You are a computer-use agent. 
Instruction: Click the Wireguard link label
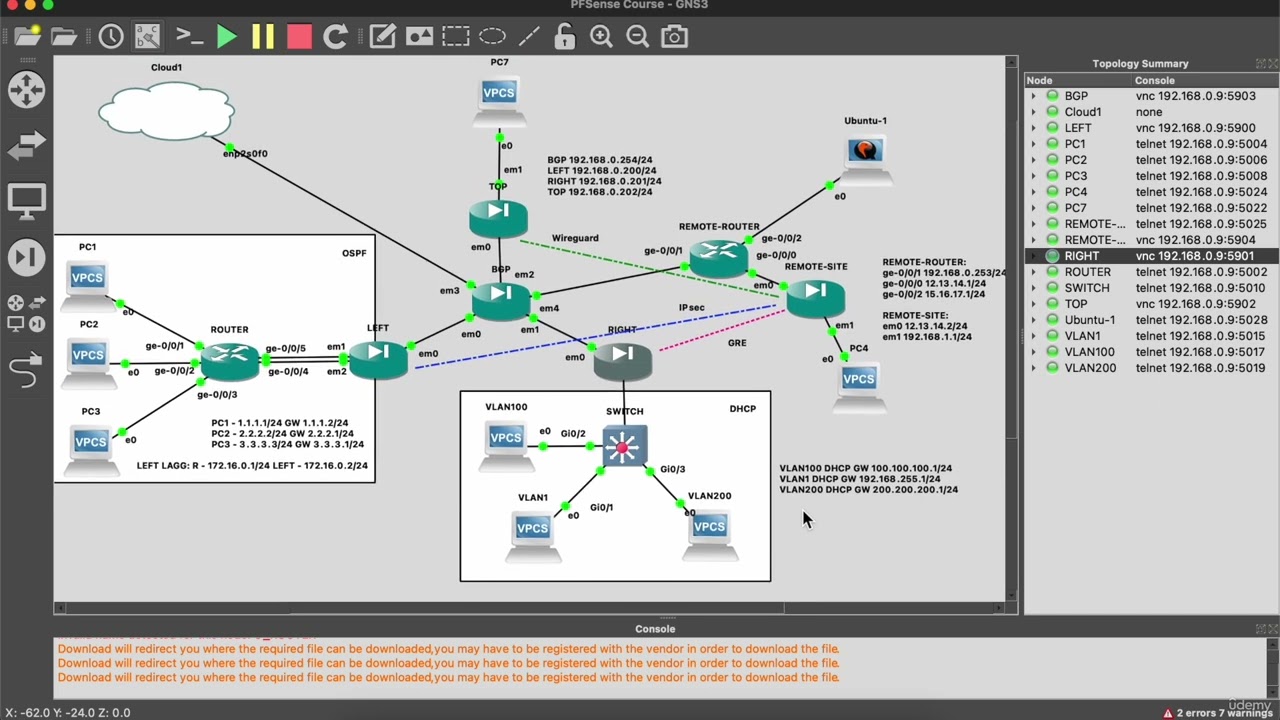575,238
